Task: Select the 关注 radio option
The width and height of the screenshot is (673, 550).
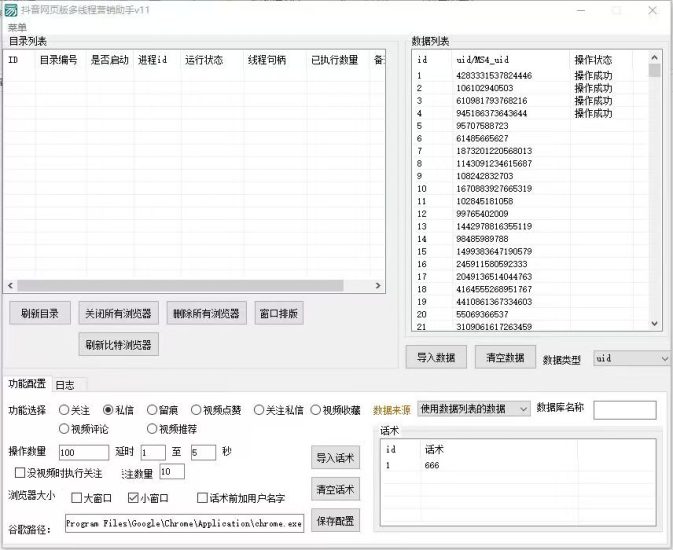Action: coord(65,410)
